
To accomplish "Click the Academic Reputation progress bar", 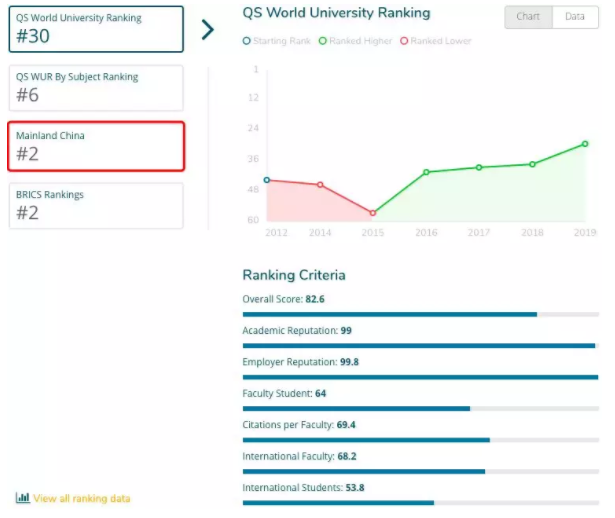I will click(420, 346).
